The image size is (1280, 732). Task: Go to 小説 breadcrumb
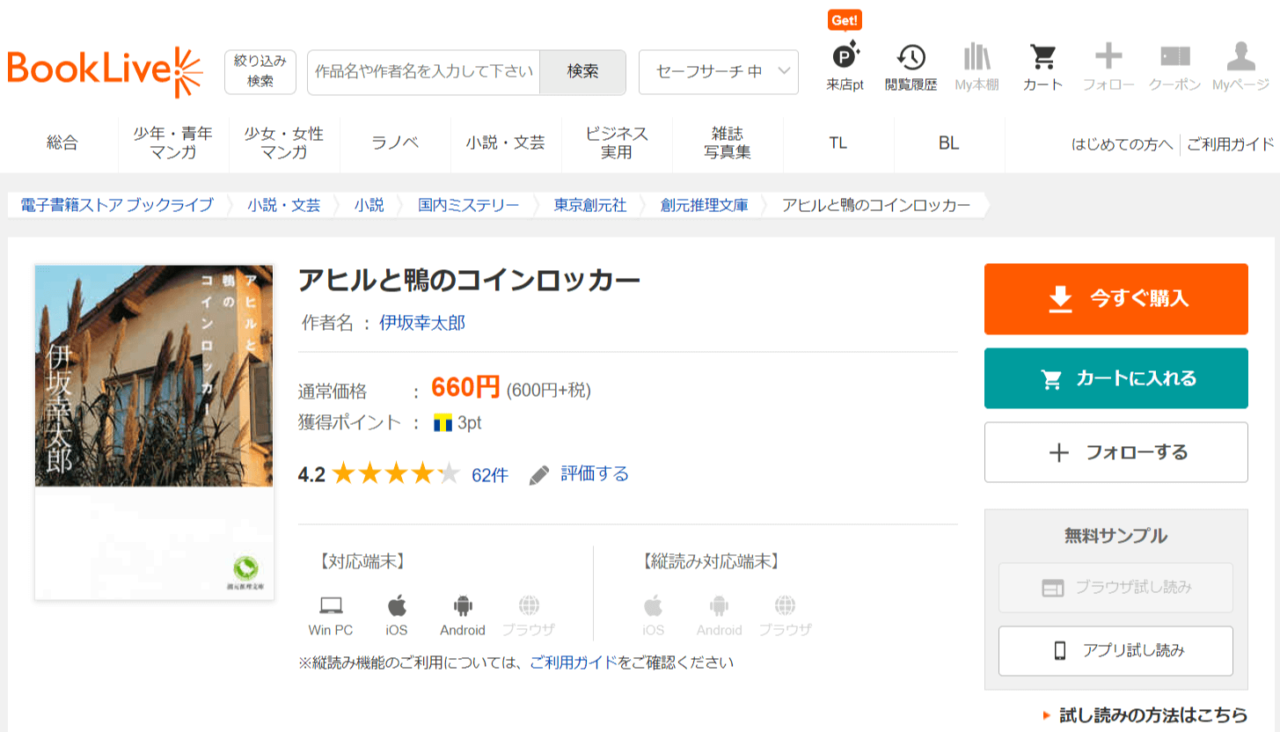coord(369,205)
